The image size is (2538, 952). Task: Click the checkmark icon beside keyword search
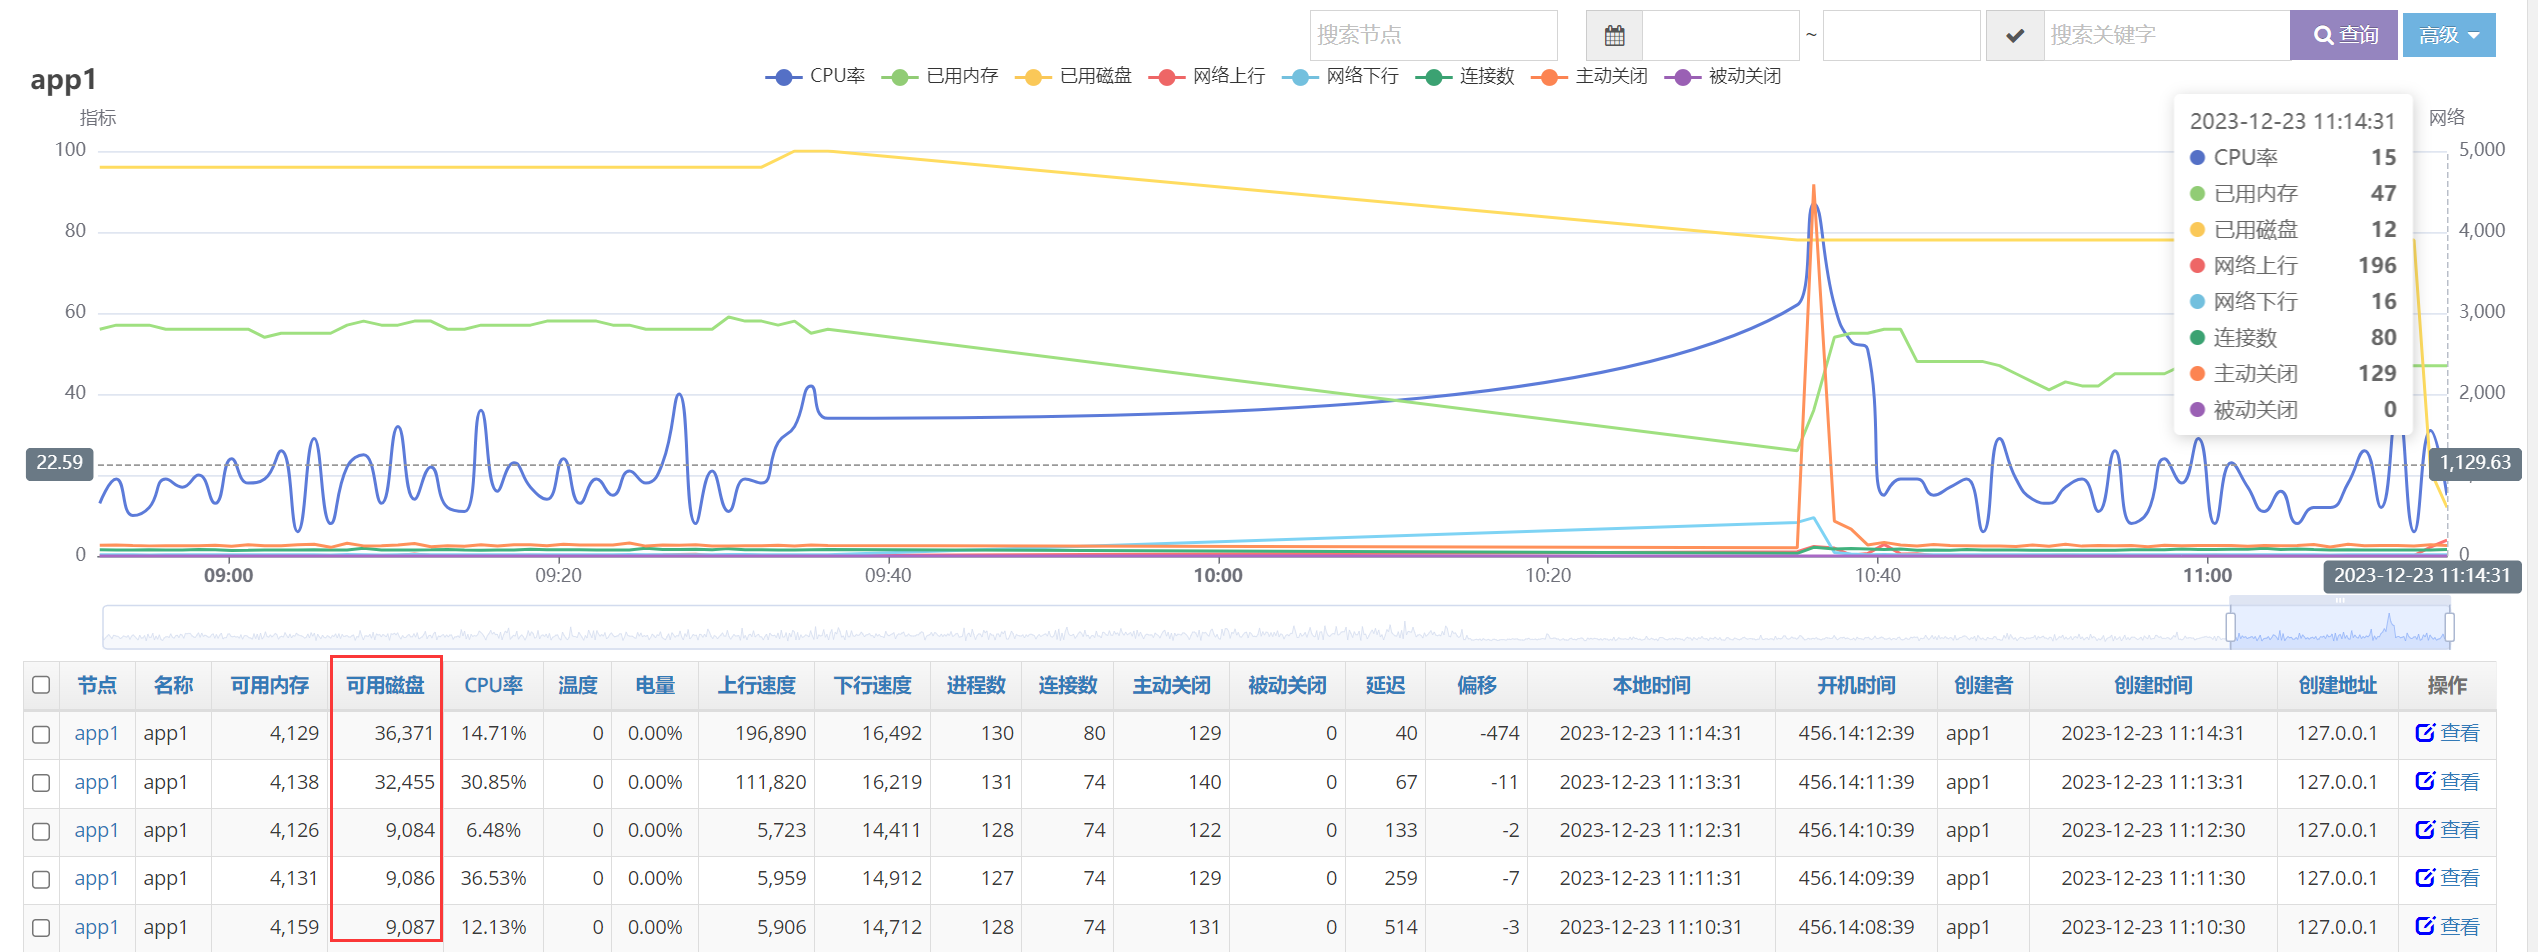click(x=2015, y=36)
